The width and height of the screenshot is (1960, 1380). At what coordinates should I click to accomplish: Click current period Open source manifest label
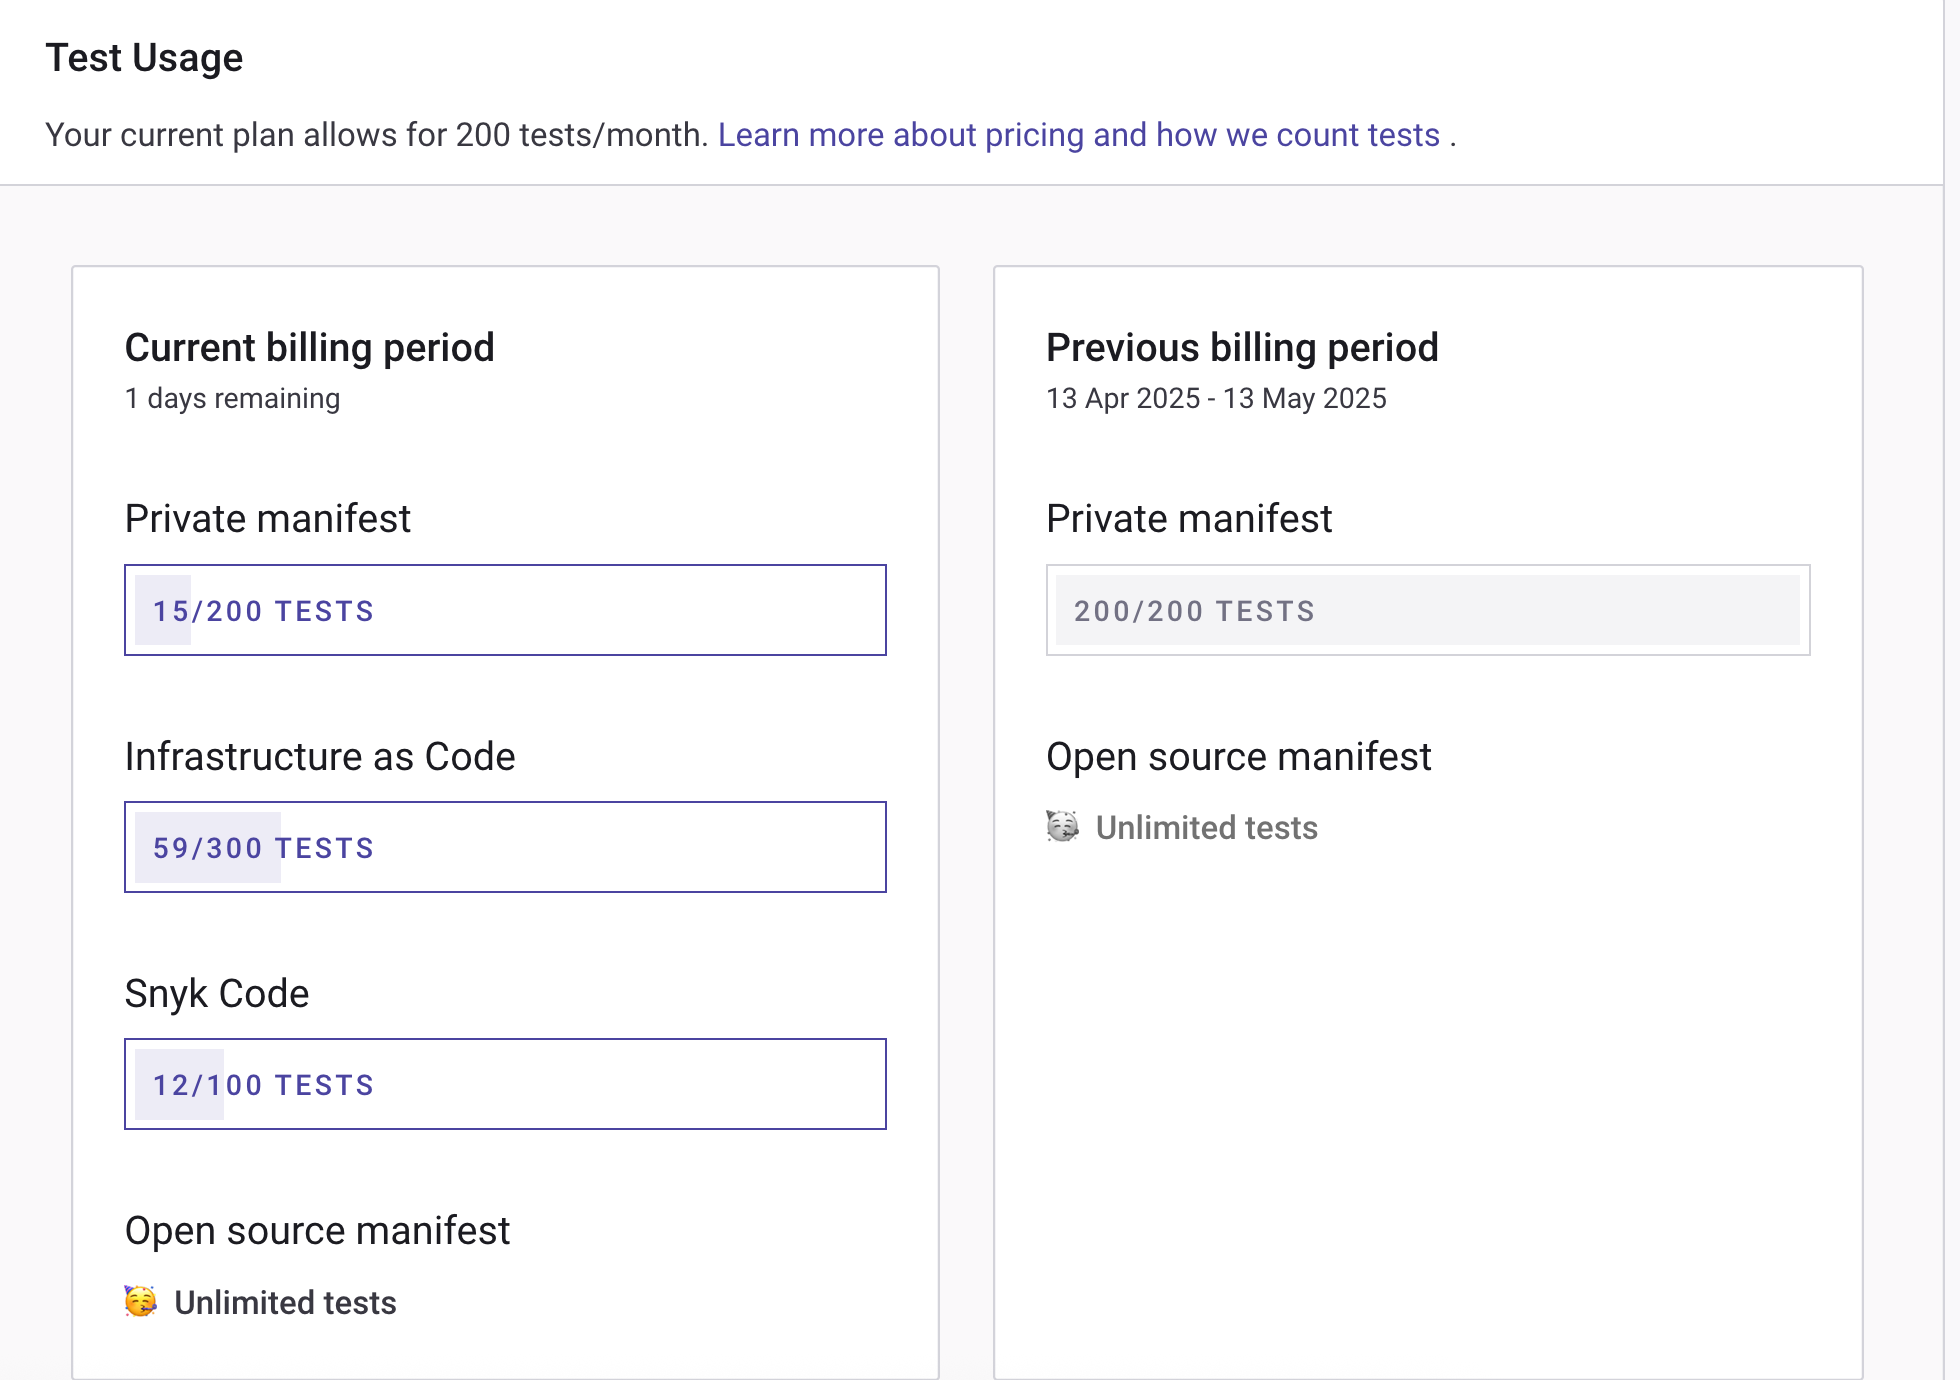click(317, 1231)
